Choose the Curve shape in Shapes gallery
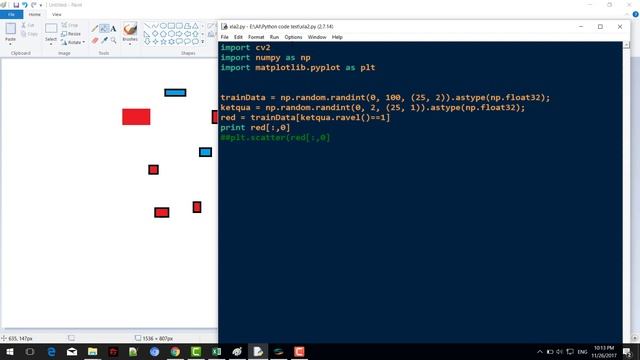Image resolution: width=640 pixels, height=360 pixels. click(x=155, y=26)
